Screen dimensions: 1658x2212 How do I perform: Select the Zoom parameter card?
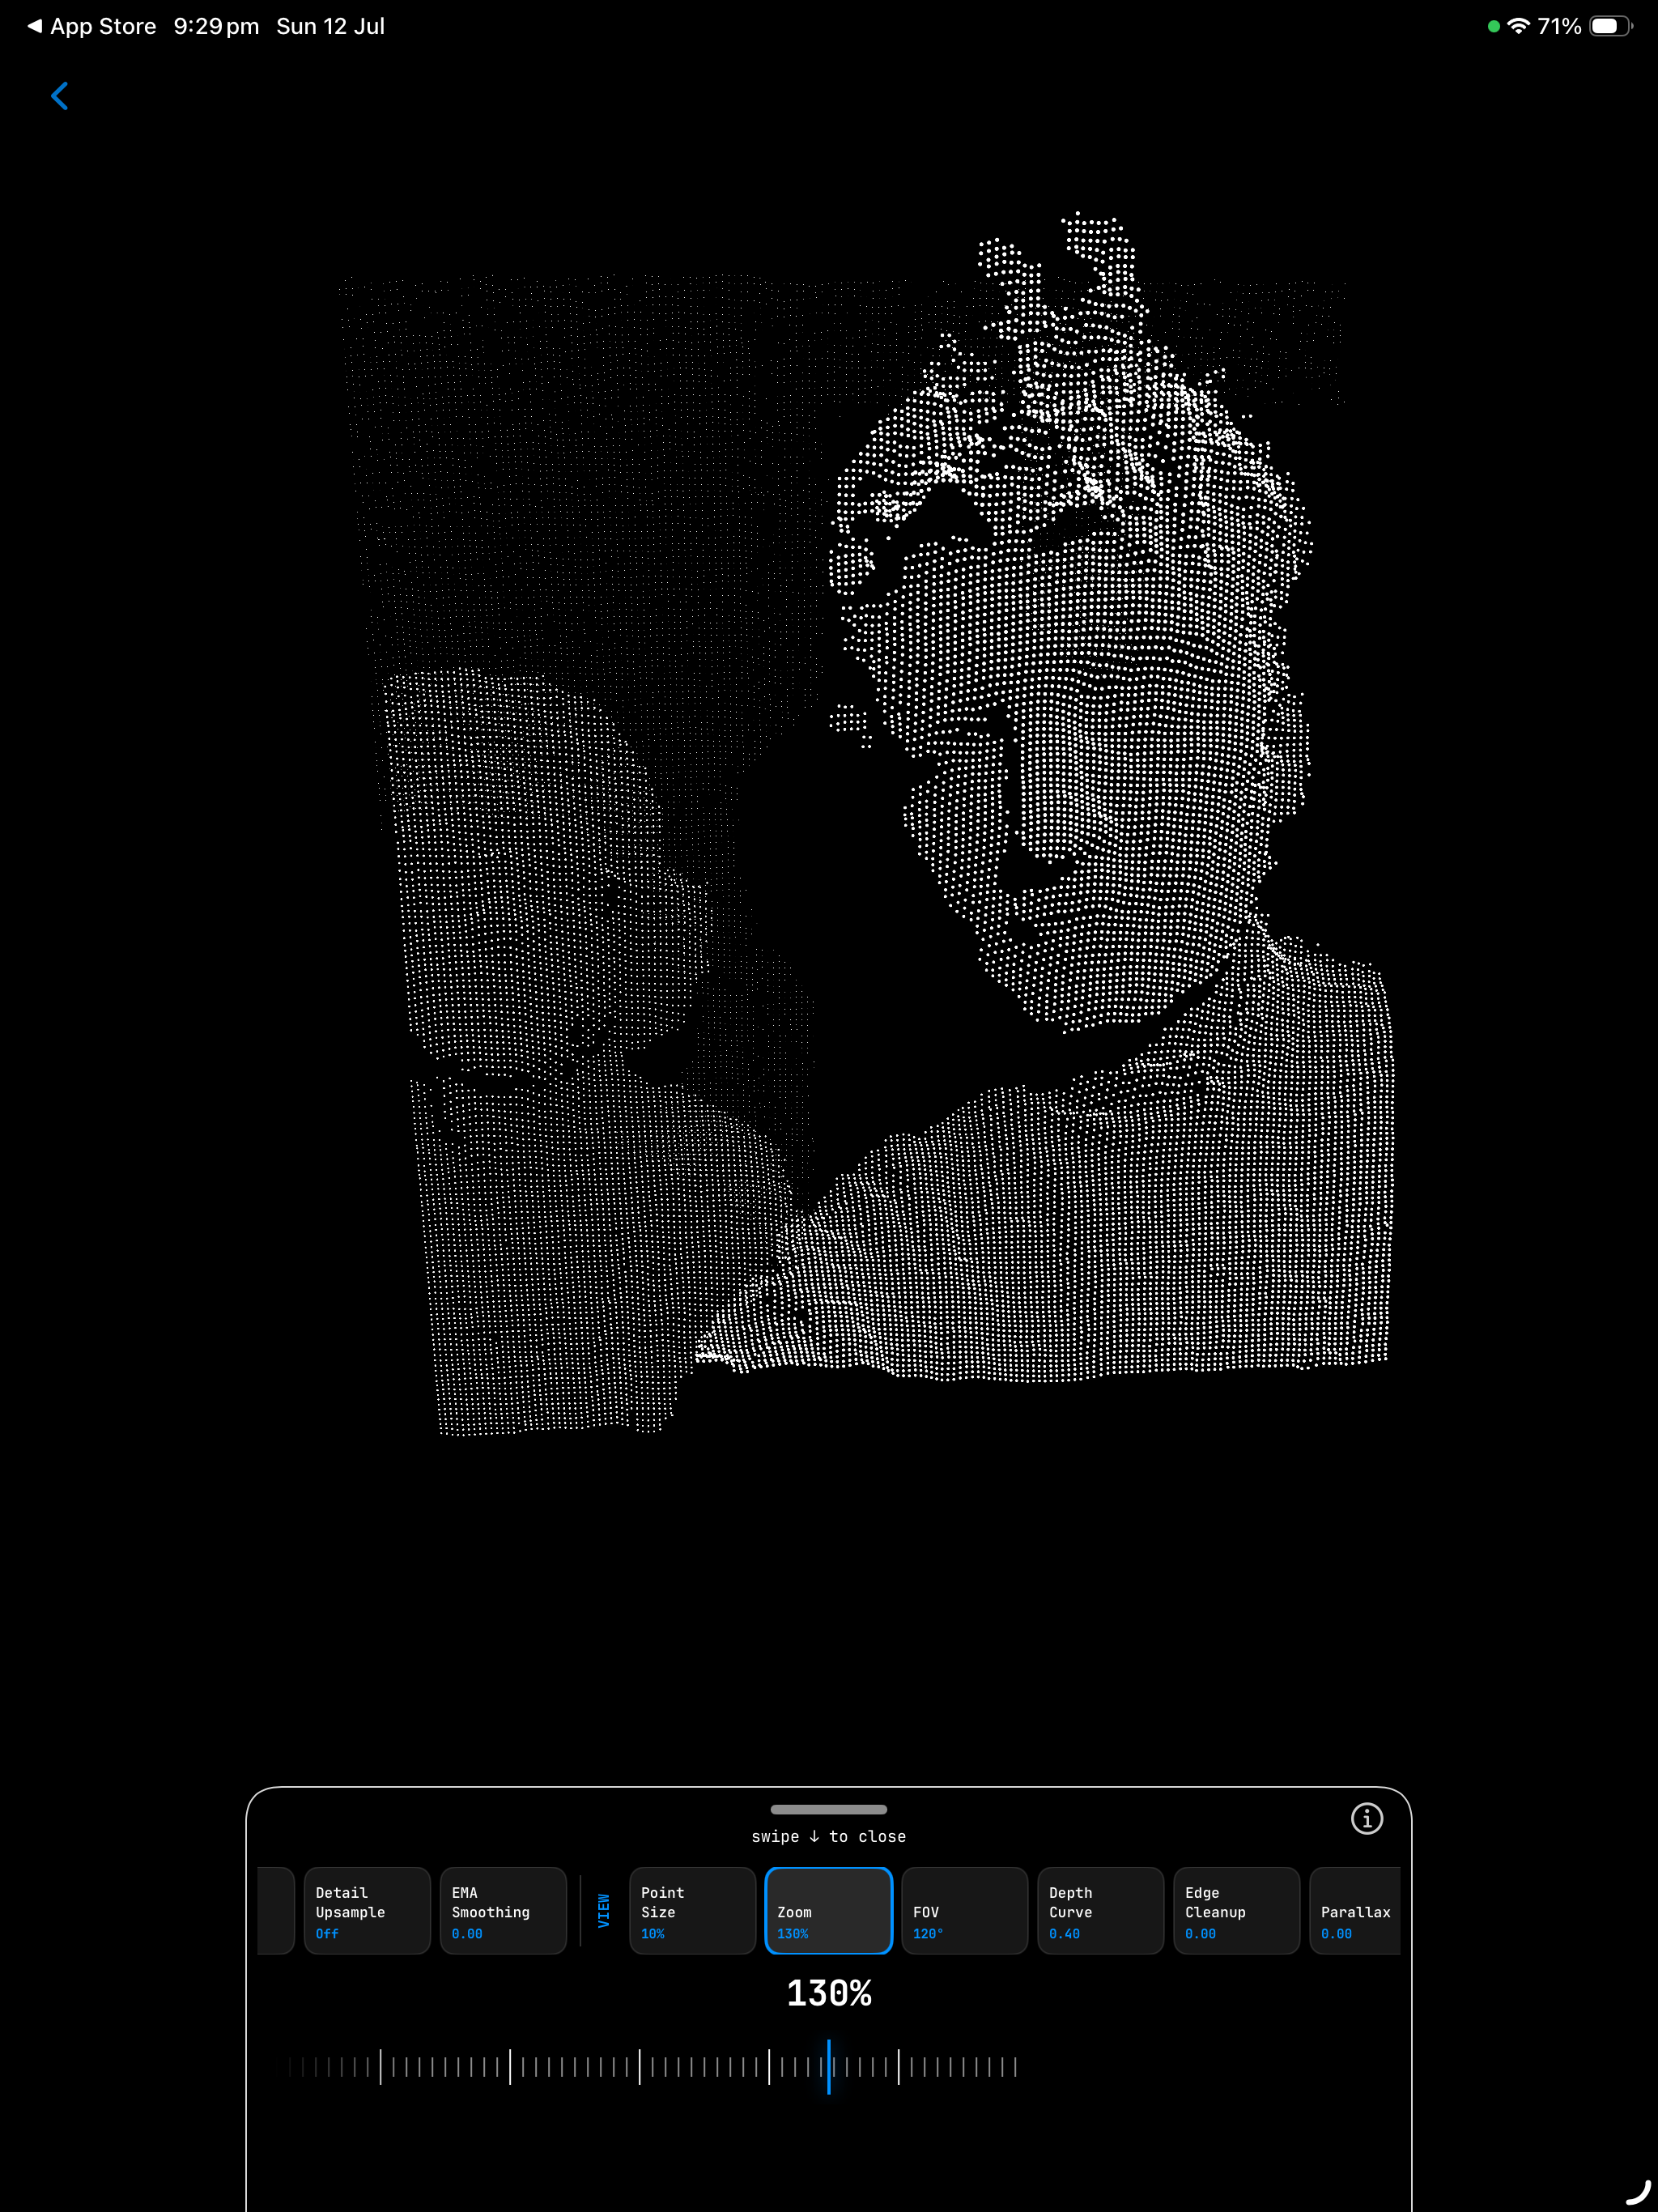[828, 1910]
